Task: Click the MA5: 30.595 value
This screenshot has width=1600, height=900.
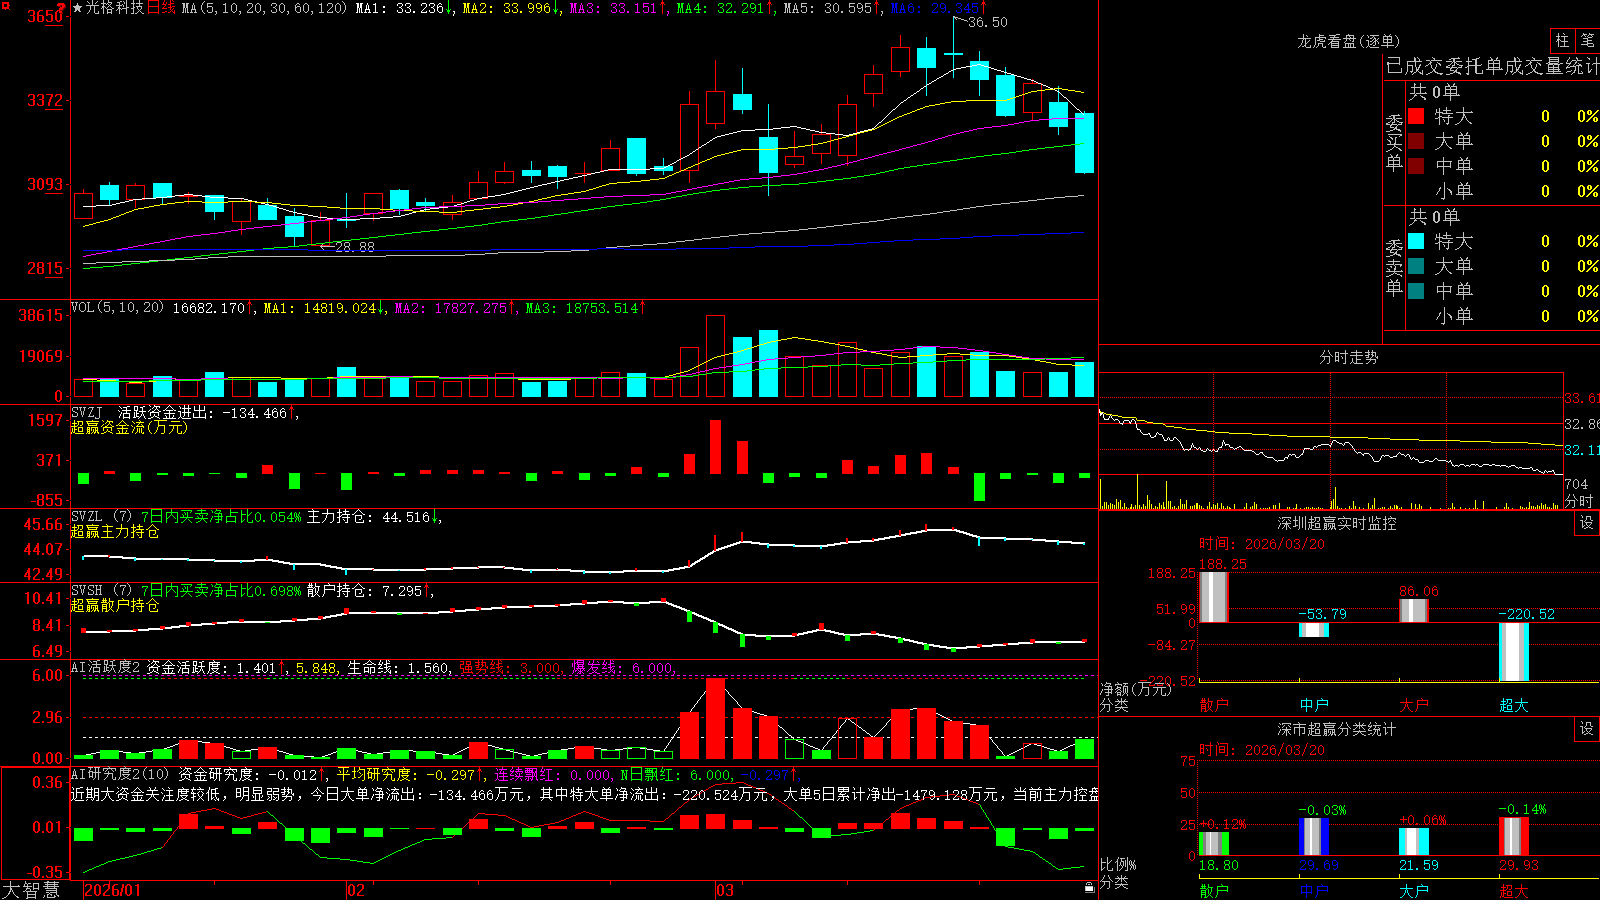Action: (x=833, y=8)
